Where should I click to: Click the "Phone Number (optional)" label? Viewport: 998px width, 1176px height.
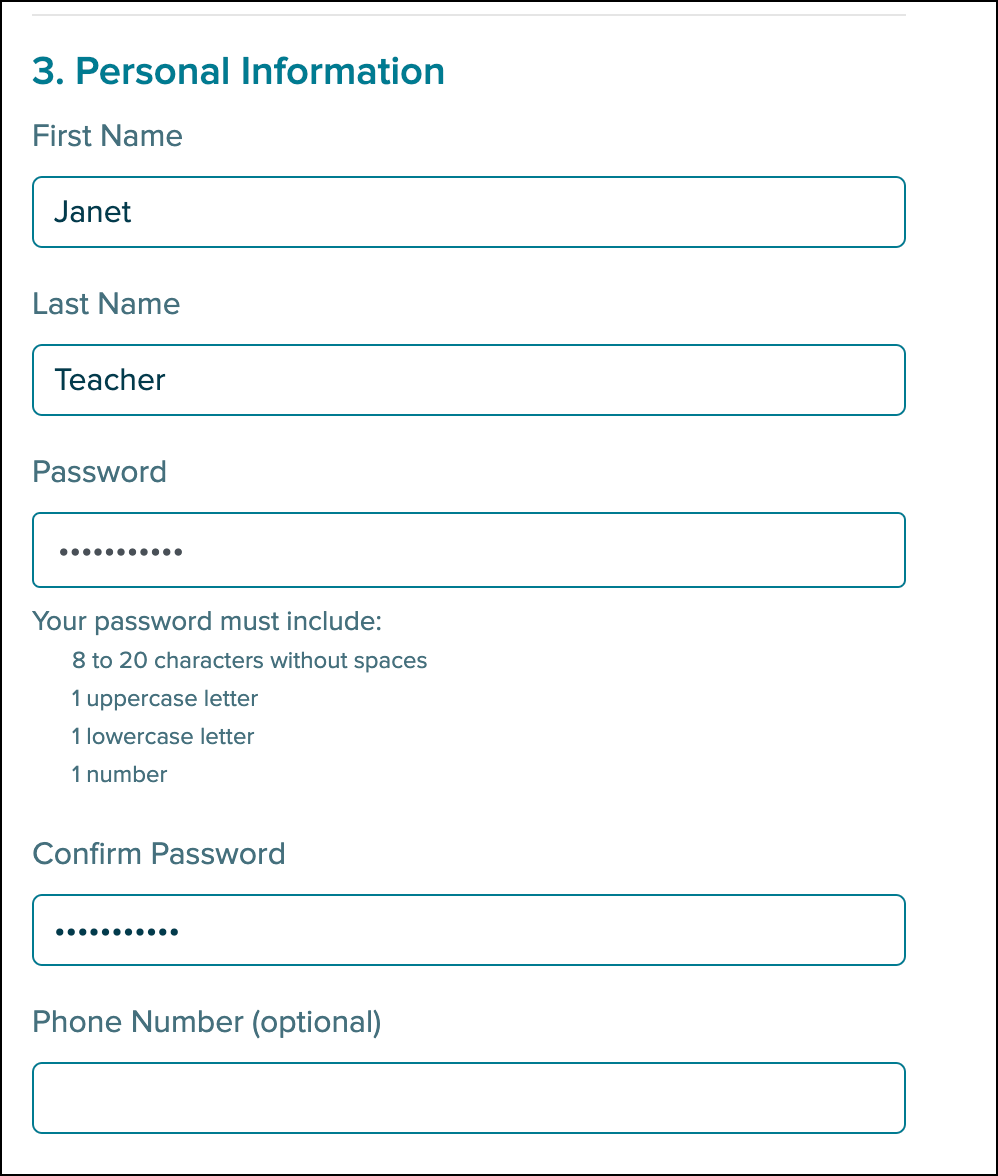coord(207,1022)
